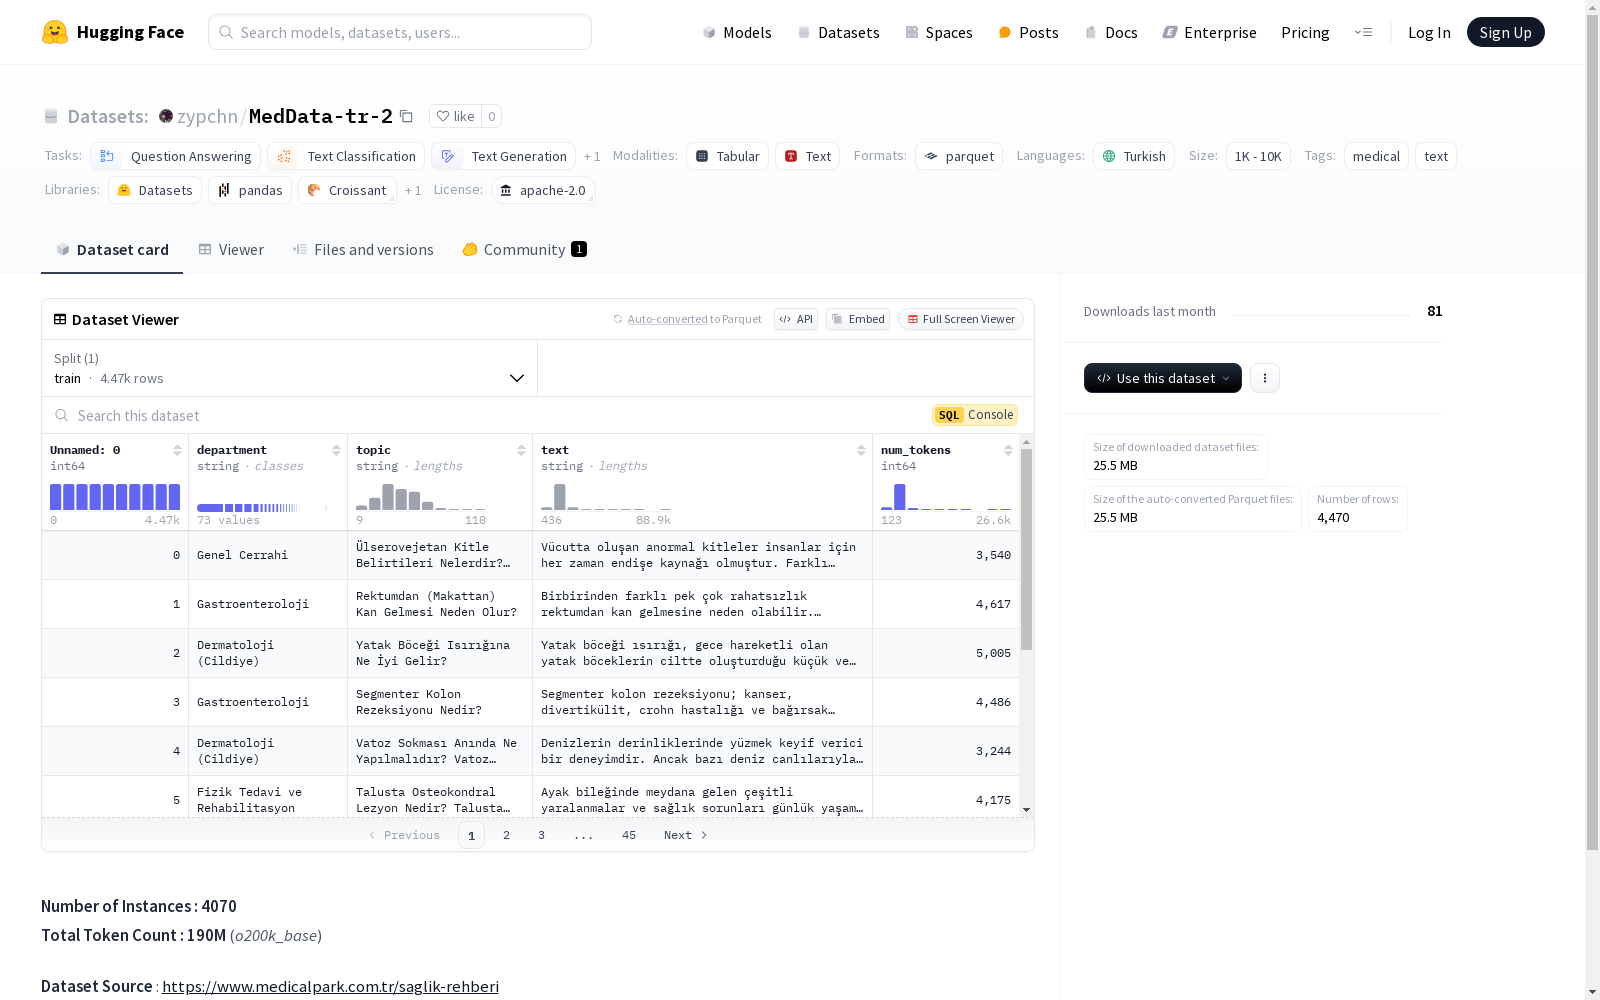
Task: Click the Hugging Face logo
Action: point(113,32)
